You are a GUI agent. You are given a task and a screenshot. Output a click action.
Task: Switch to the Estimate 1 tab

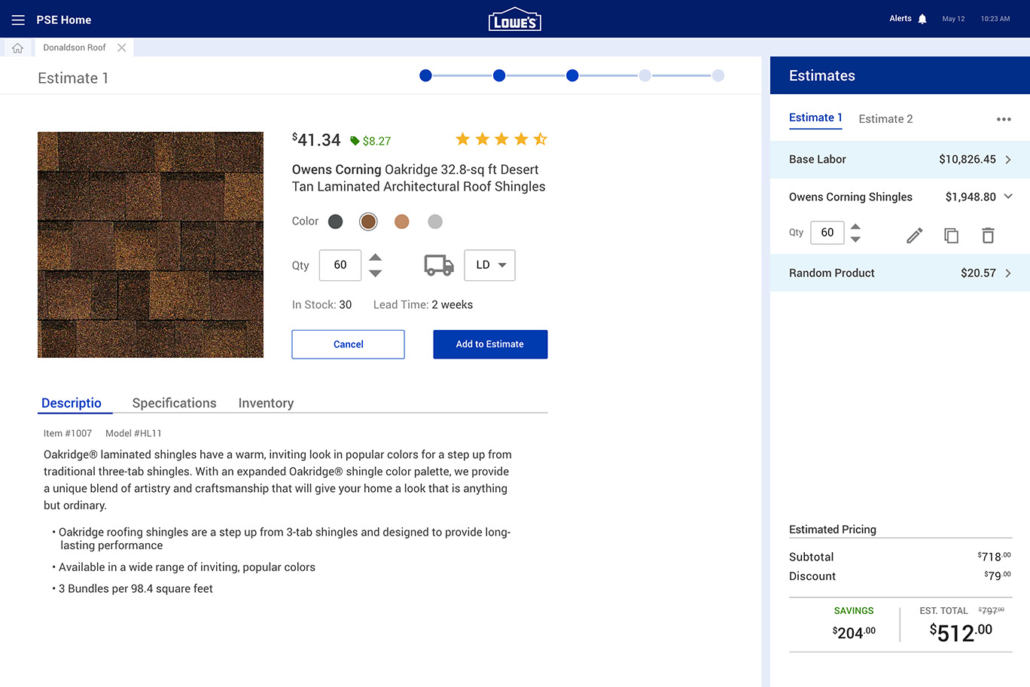click(x=815, y=118)
